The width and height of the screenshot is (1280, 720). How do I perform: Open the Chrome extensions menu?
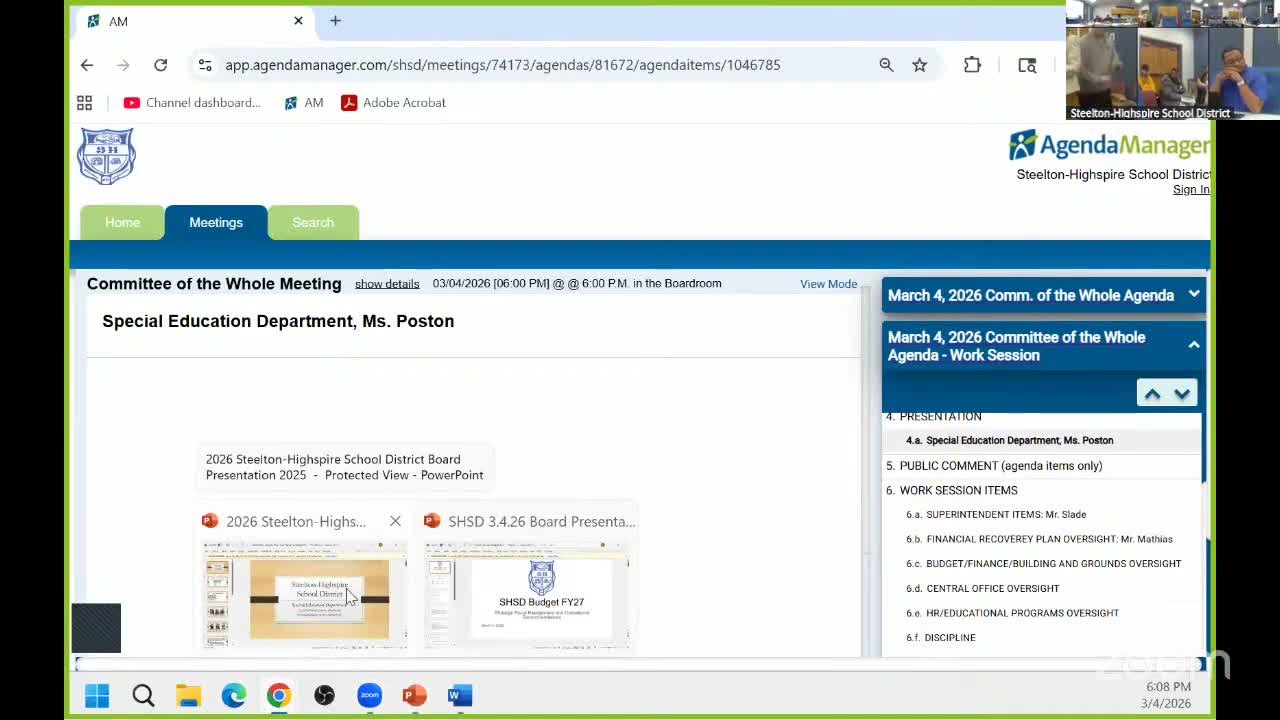[972, 65]
